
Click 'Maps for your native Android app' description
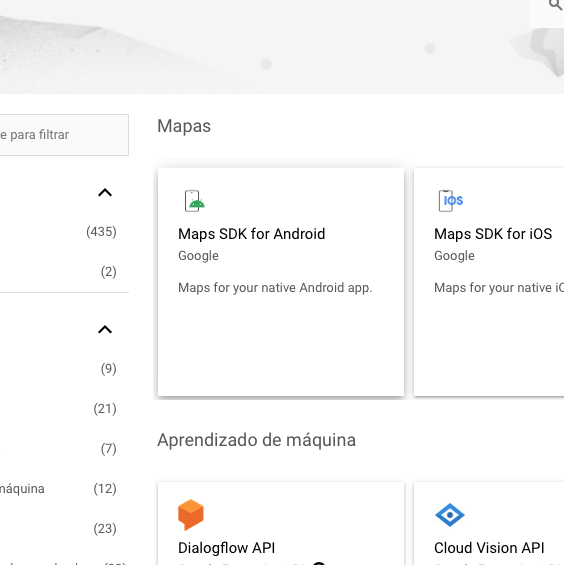[275, 288]
